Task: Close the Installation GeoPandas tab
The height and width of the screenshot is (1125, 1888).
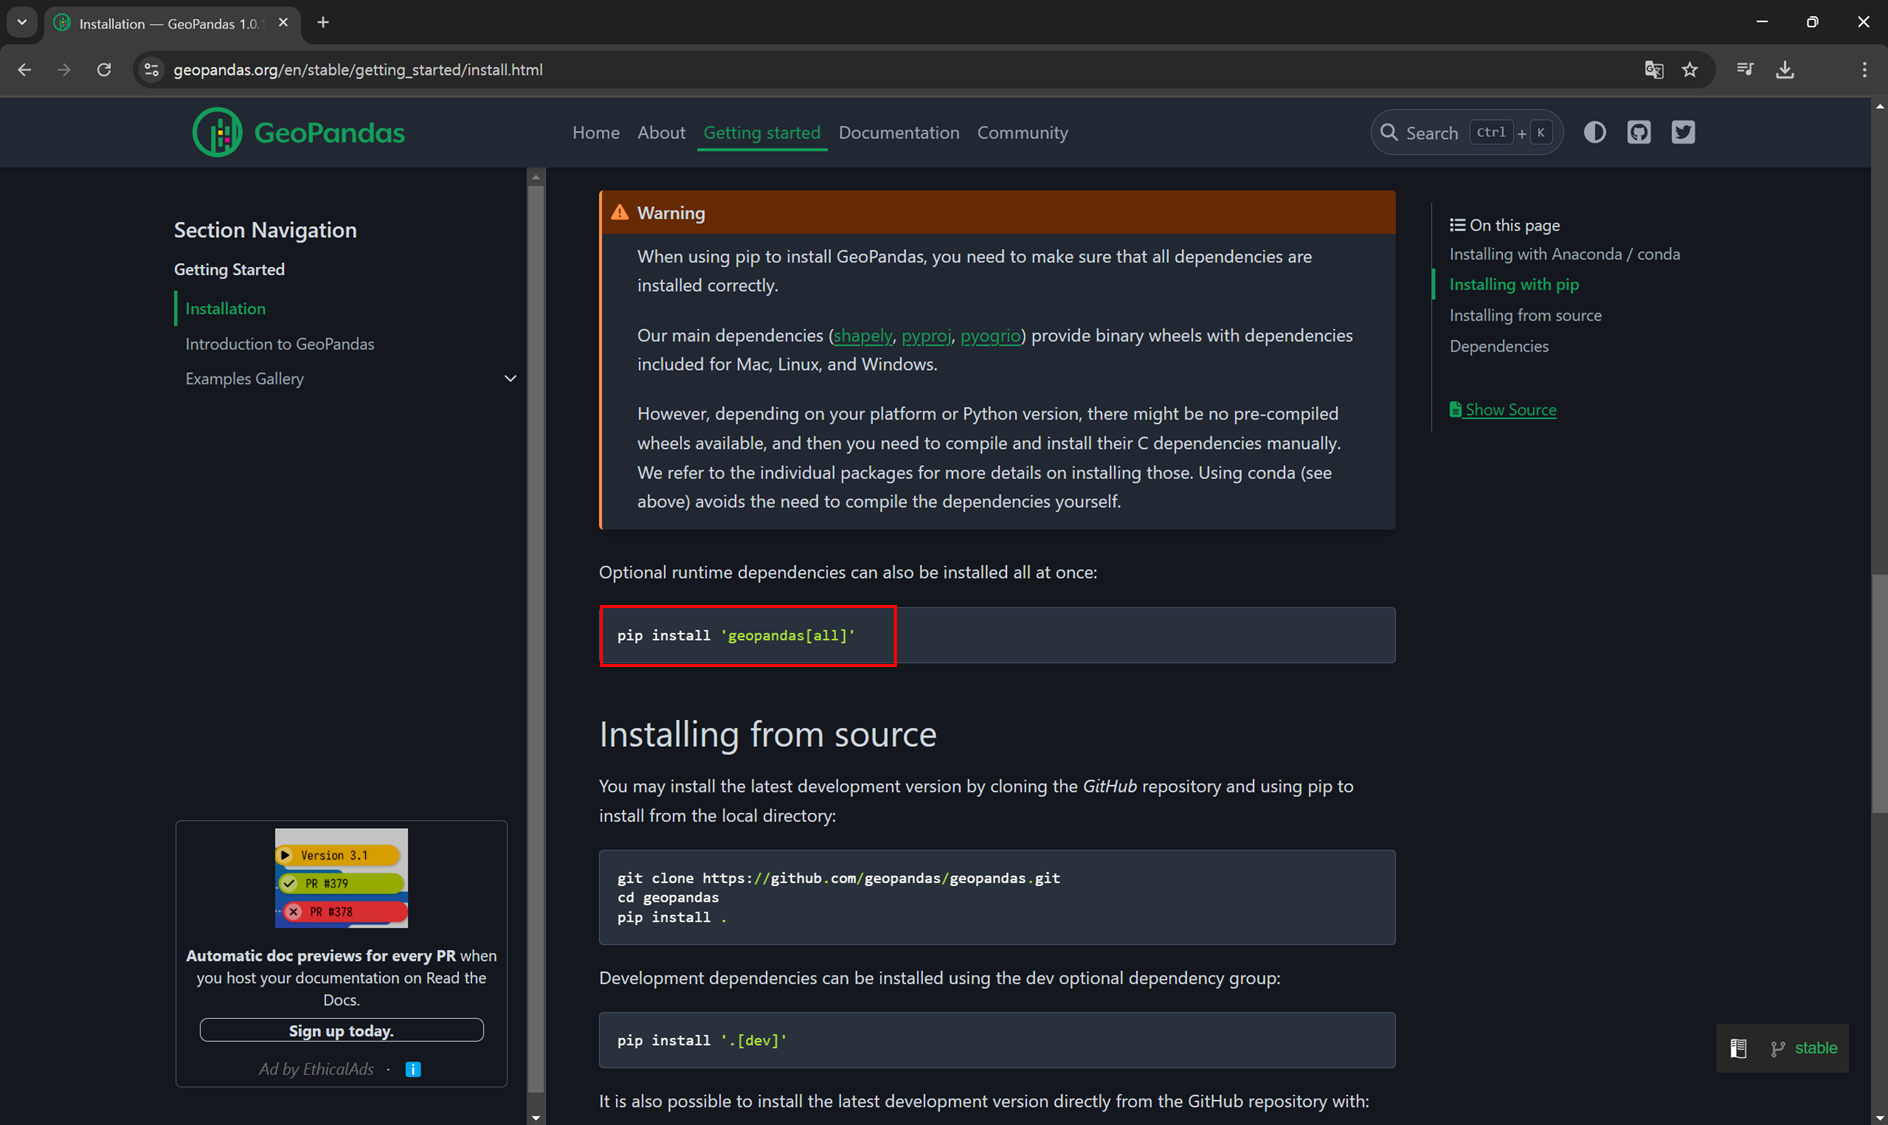Action: point(283,22)
